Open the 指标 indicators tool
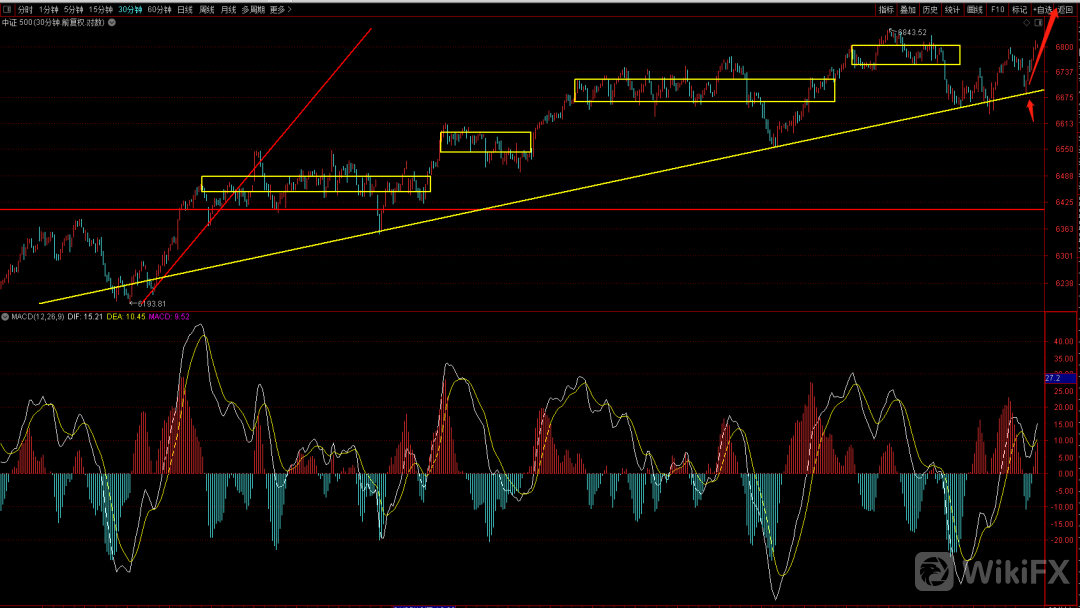 (x=886, y=9)
